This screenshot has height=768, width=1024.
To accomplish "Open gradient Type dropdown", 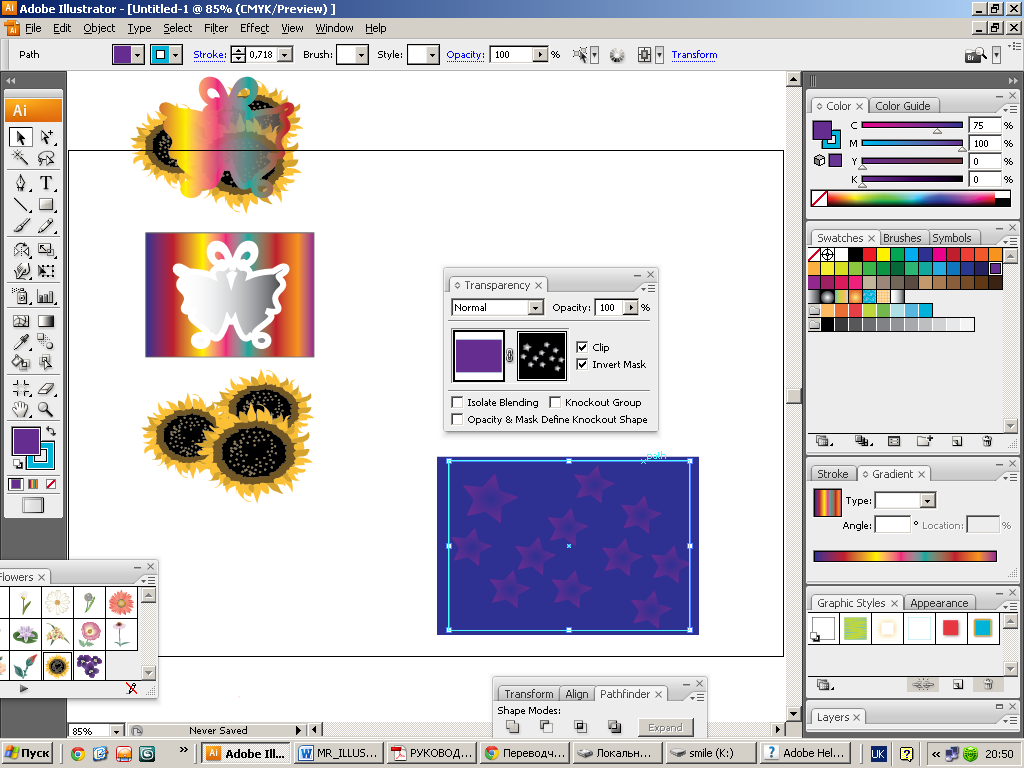I will [927, 500].
